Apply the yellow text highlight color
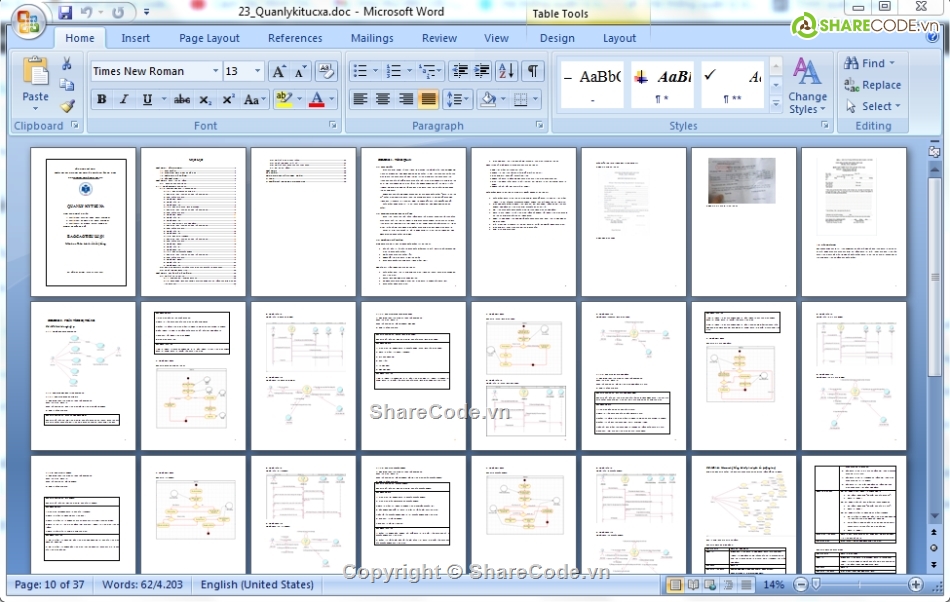950x602 pixels. 283,99
